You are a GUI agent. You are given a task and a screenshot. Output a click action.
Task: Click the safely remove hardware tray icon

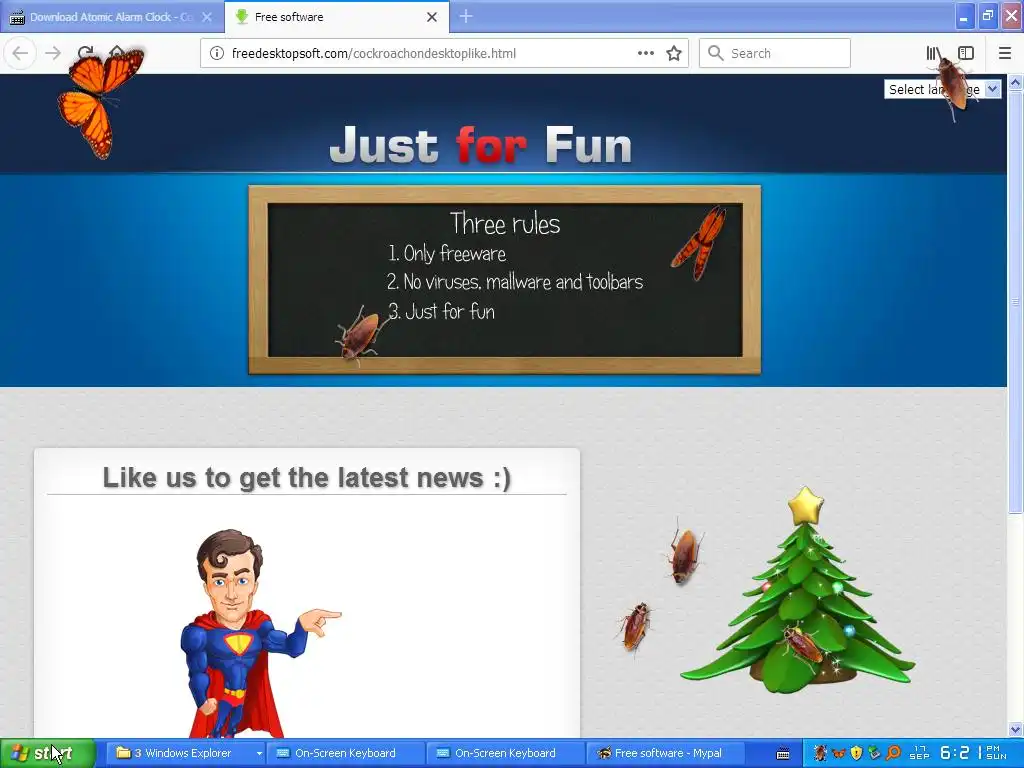874,753
